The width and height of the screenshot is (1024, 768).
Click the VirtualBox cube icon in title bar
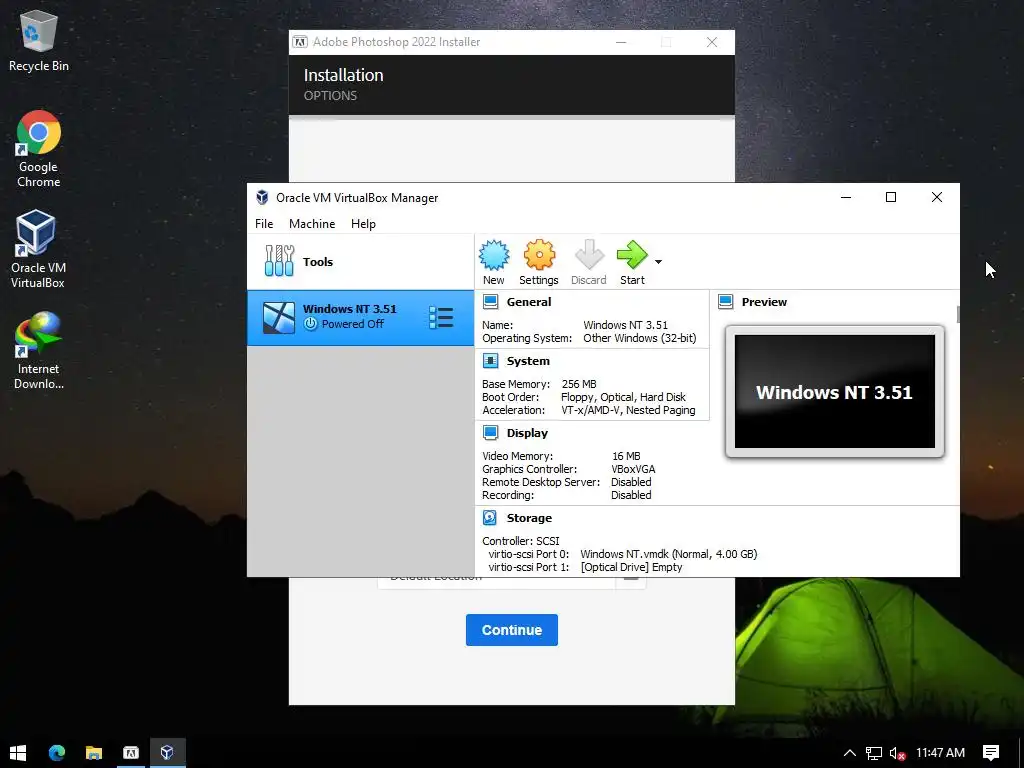pos(263,197)
